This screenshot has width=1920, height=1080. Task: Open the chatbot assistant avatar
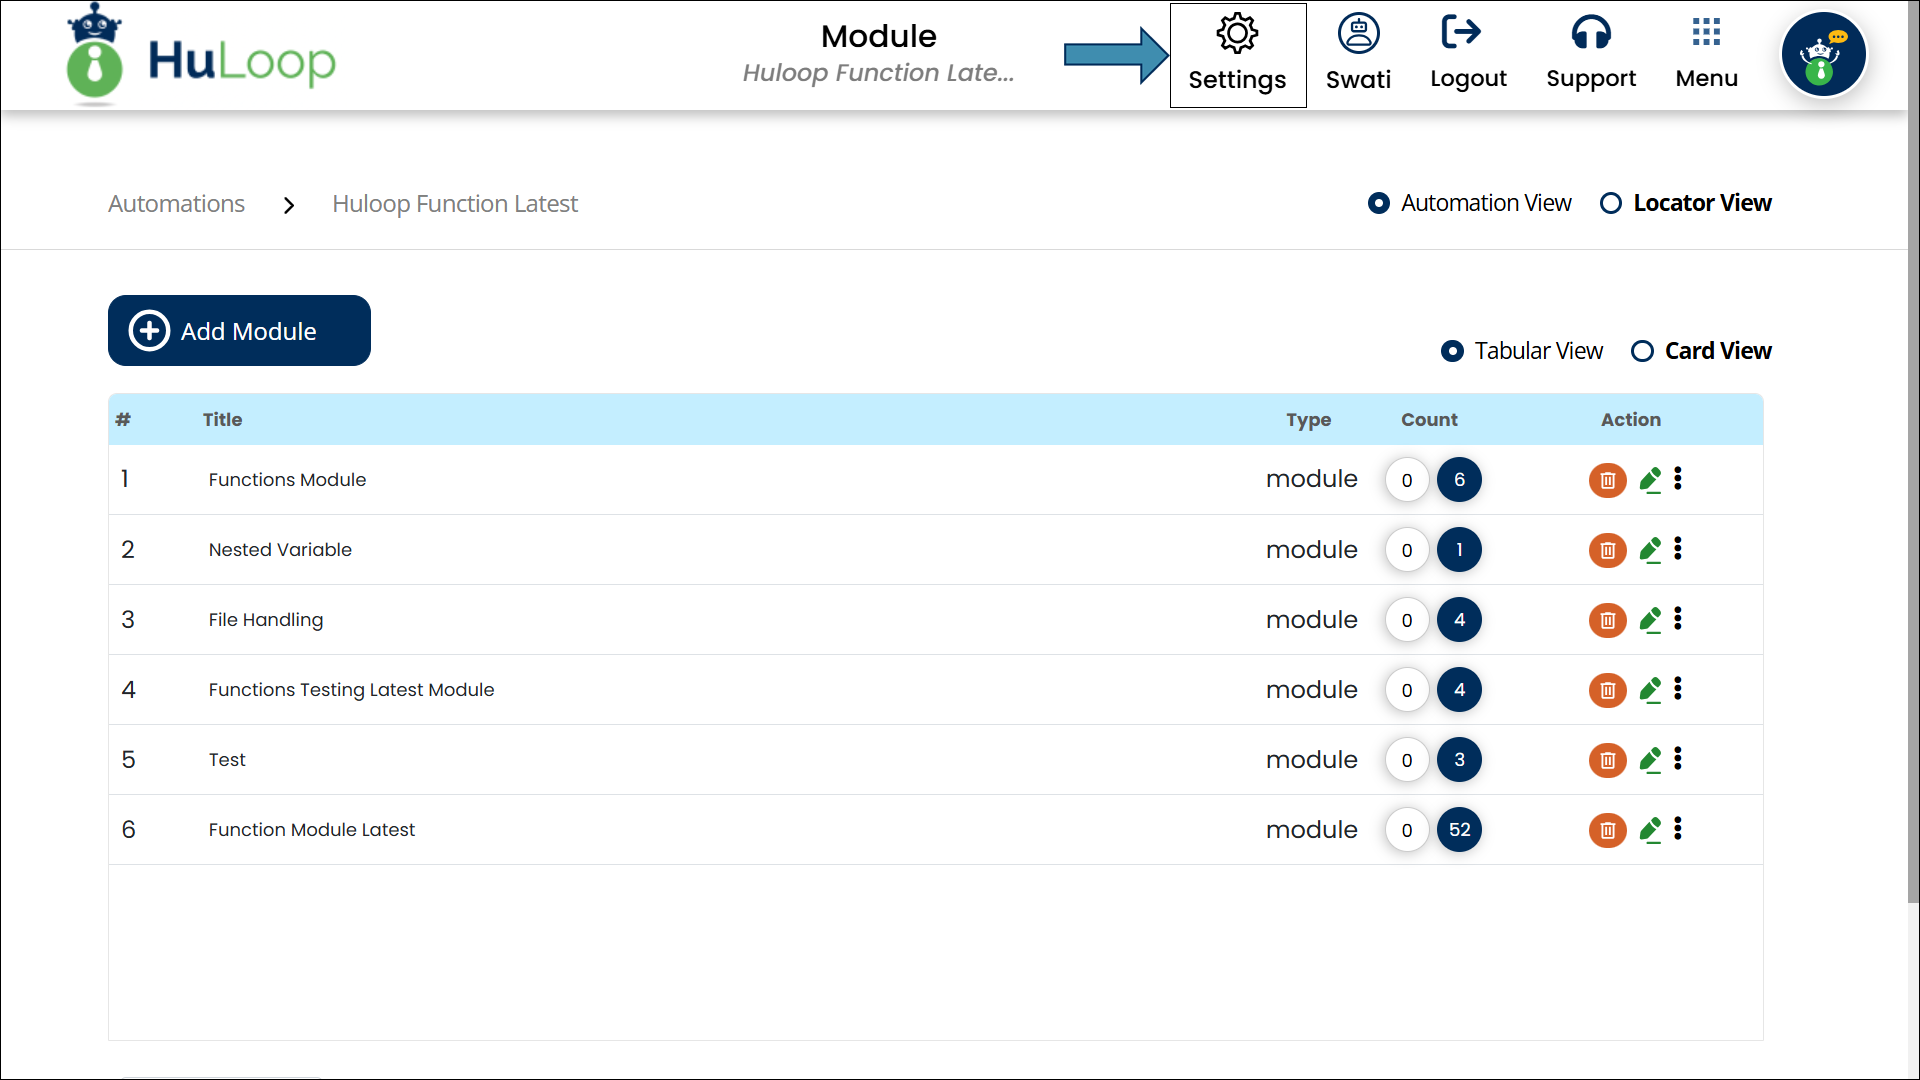click(x=1823, y=55)
